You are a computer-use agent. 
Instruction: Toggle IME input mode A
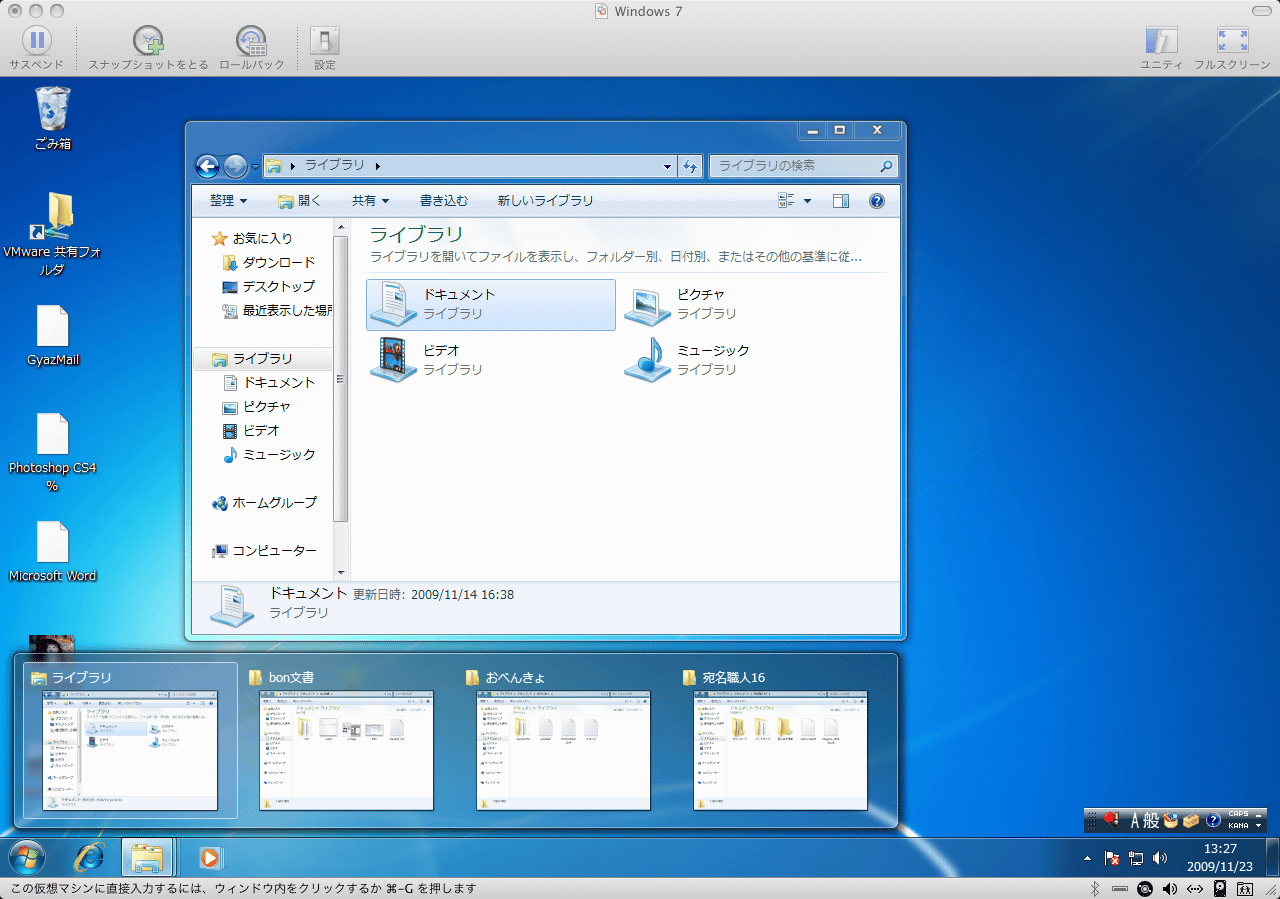(1135, 820)
